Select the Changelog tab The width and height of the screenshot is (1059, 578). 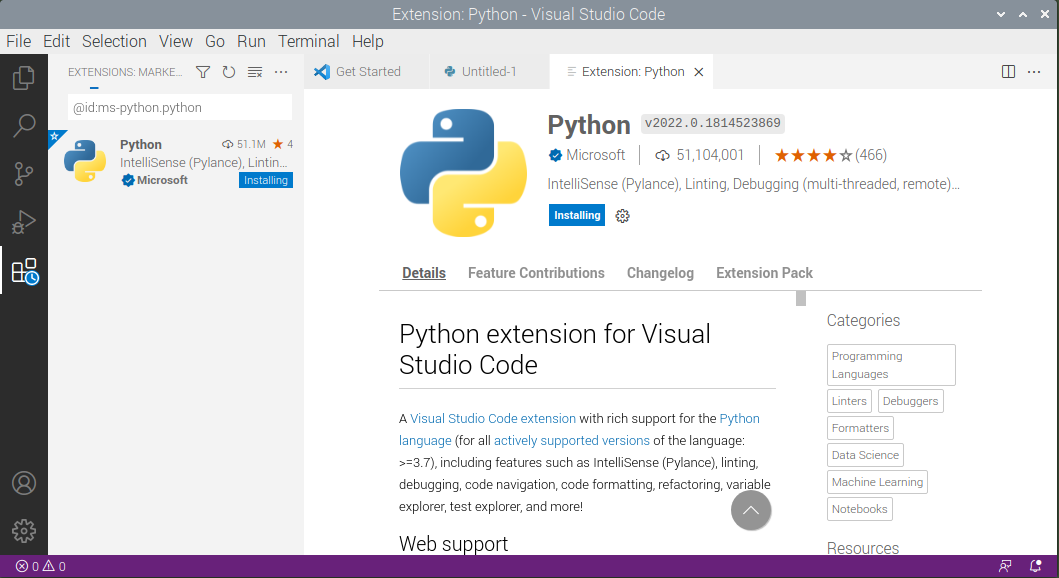[x=660, y=273]
